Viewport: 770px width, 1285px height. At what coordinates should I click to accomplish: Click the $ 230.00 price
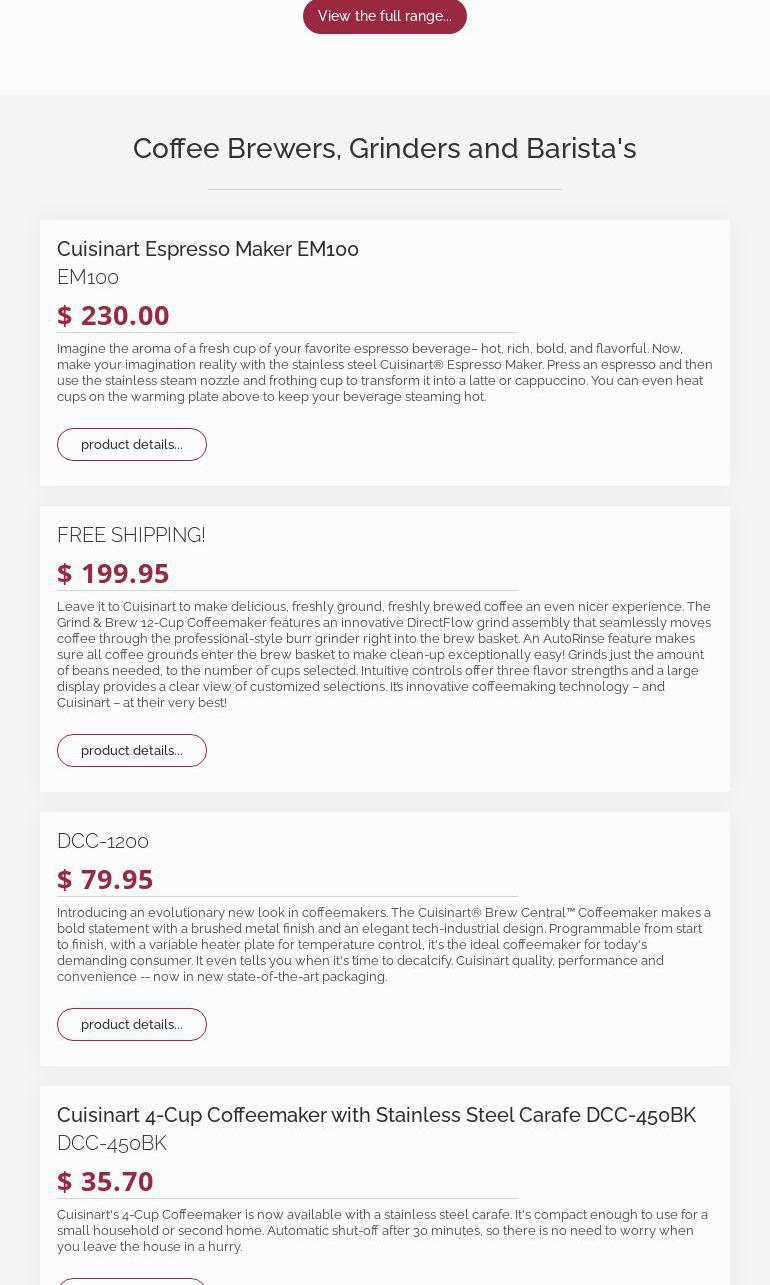(113, 315)
